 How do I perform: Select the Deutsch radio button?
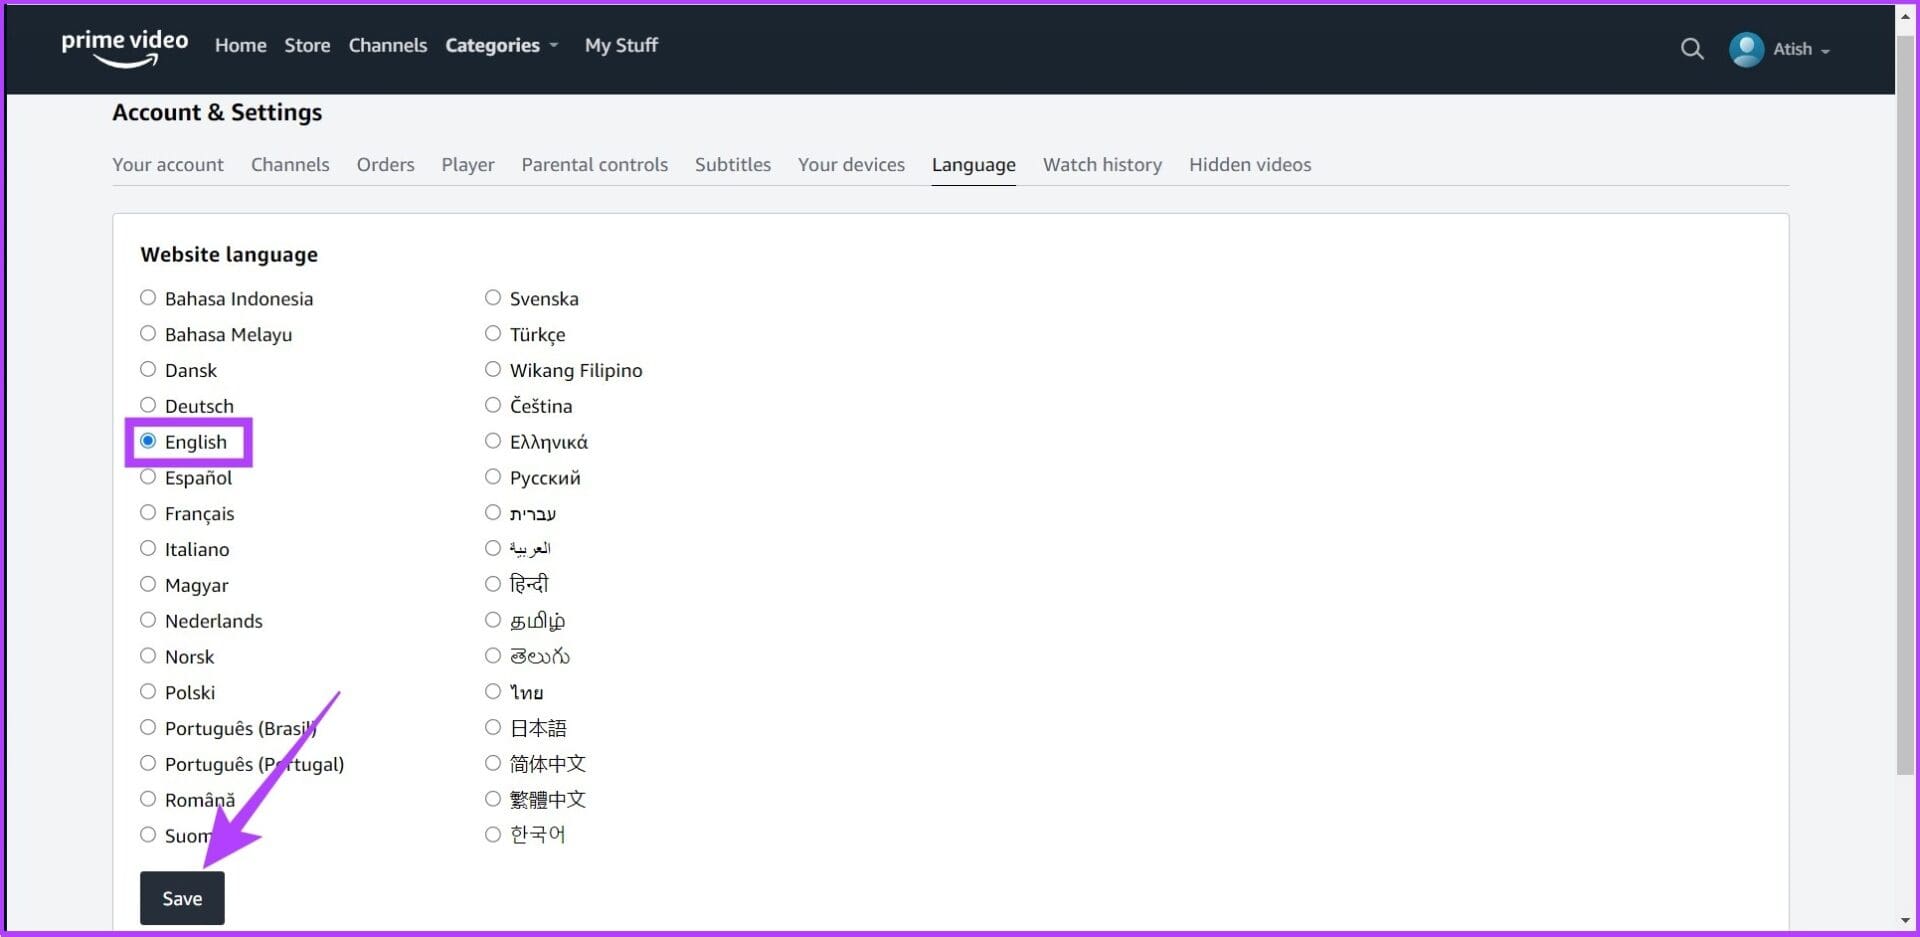click(x=148, y=404)
